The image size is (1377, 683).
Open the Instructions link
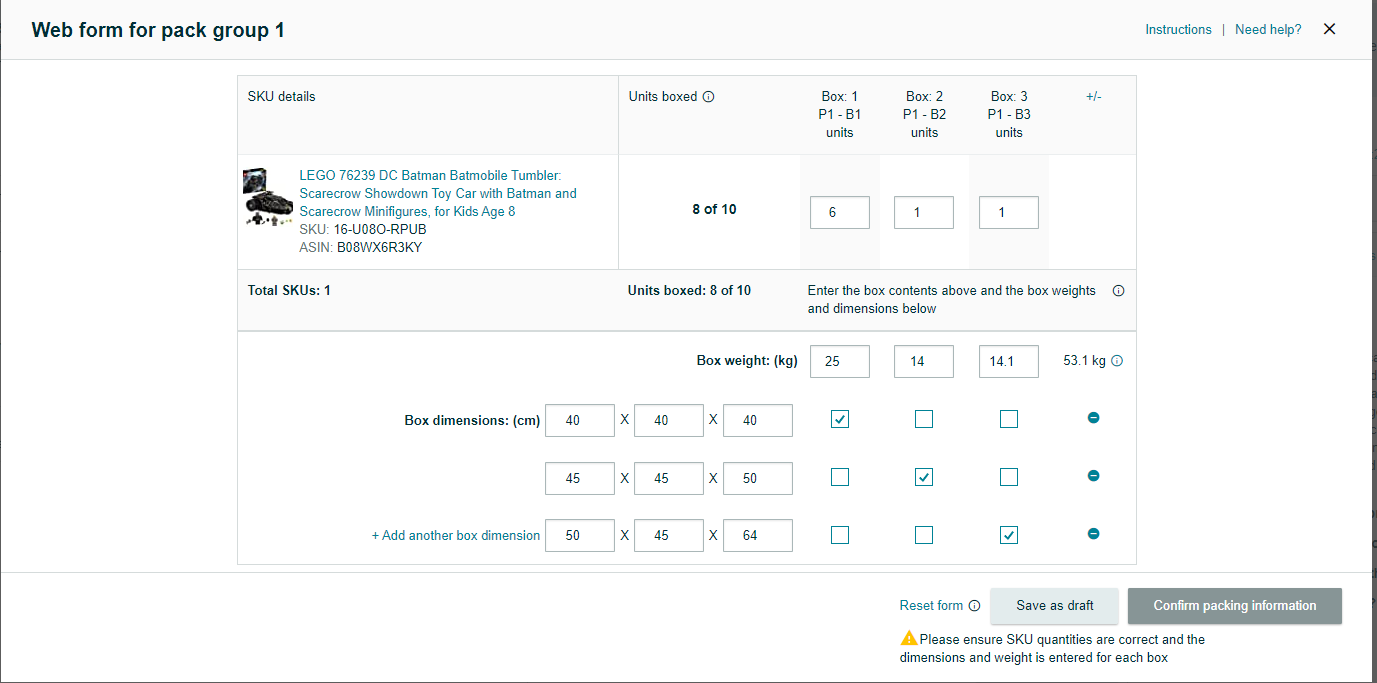[x=1178, y=30]
